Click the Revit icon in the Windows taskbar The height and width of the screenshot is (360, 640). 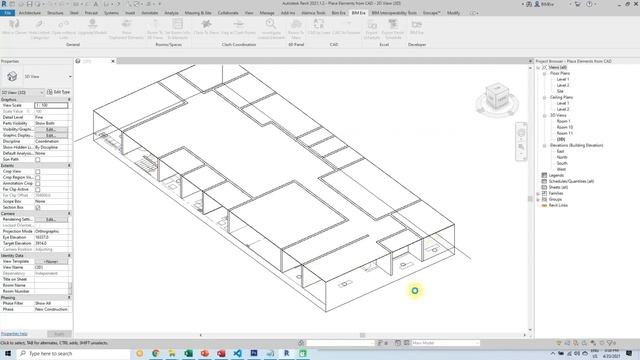pos(287,353)
